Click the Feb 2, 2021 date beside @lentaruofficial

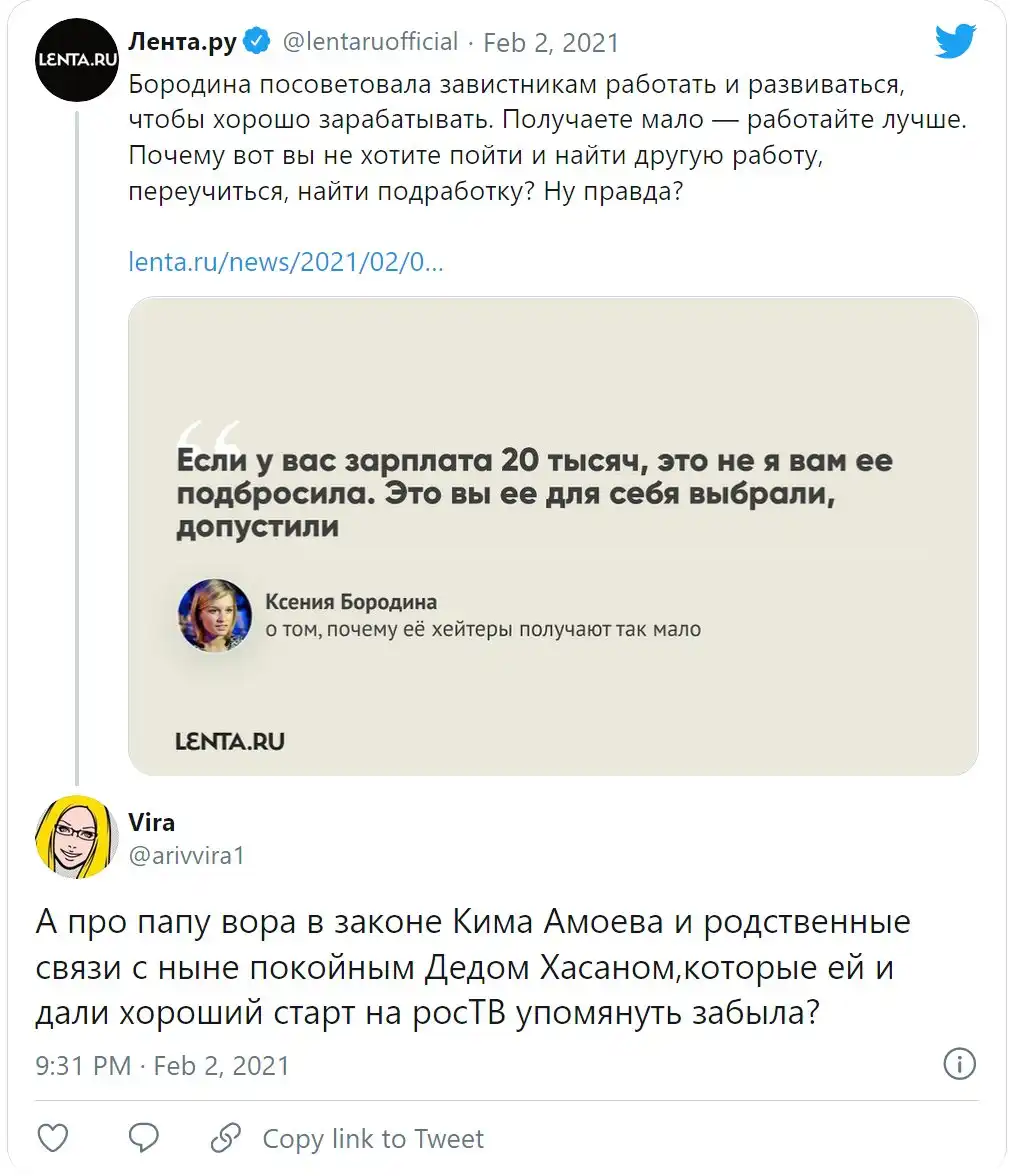551,43
